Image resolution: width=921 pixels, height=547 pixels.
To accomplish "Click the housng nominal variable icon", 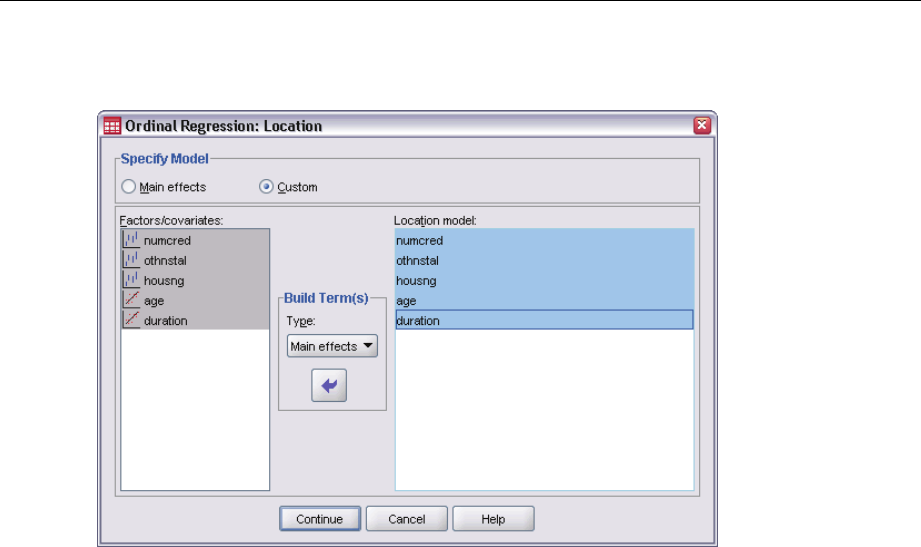I will [x=132, y=280].
